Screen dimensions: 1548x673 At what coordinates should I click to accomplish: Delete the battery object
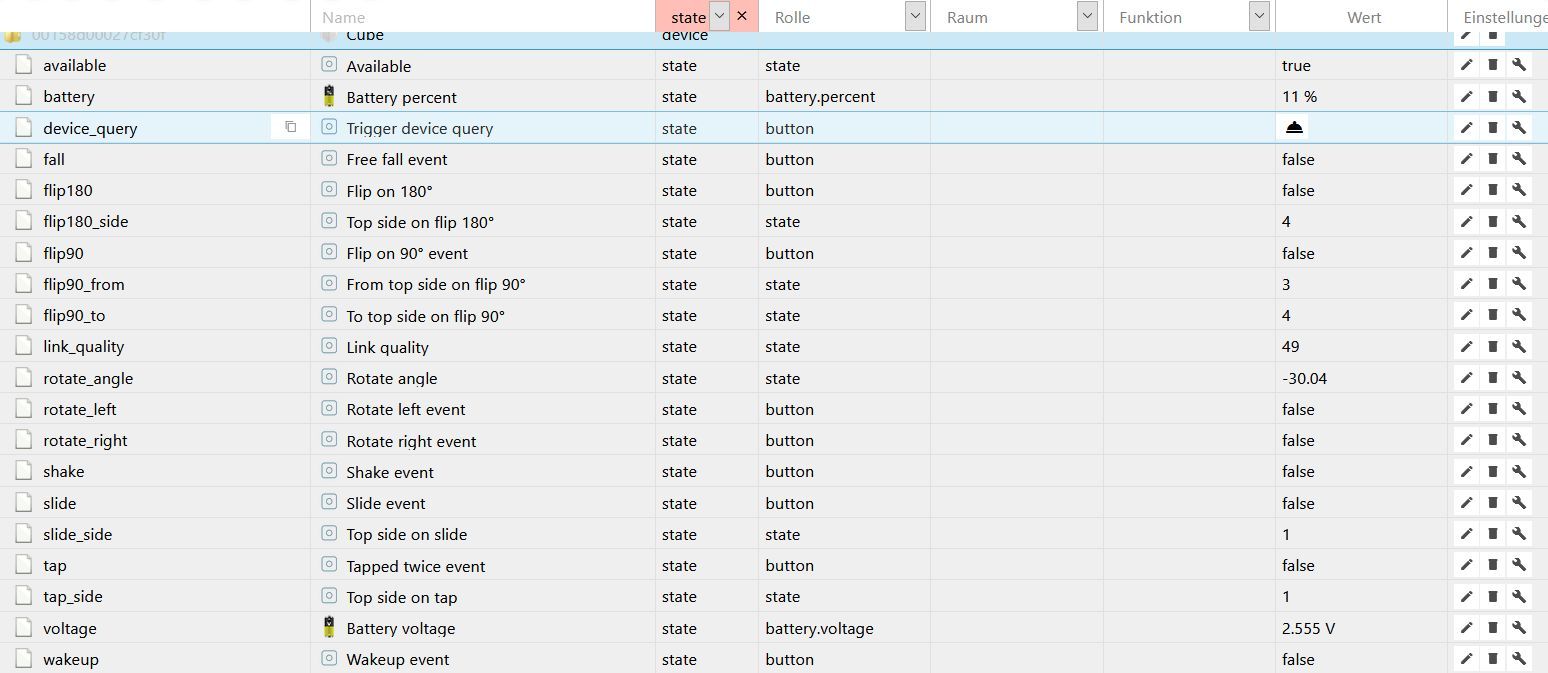pyautogui.click(x=1492, y=96)
